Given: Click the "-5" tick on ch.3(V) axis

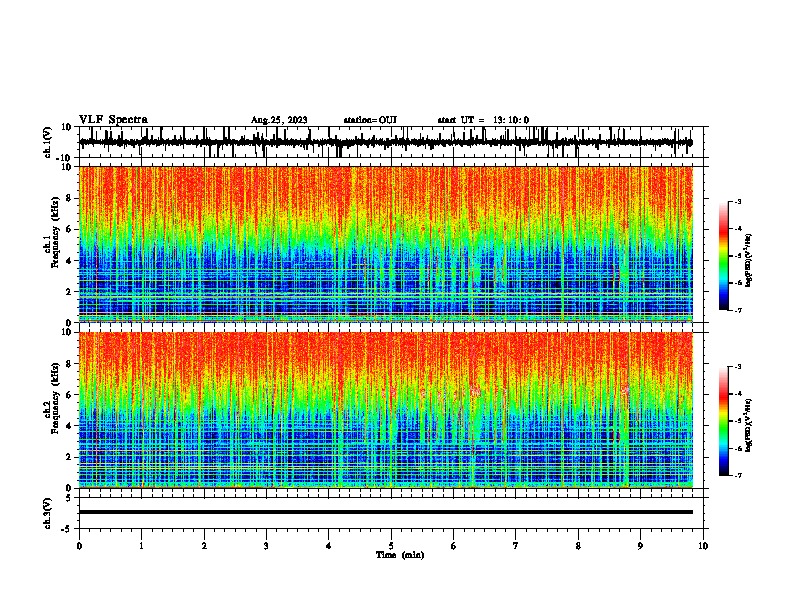Looking at the screenshot, I should 68,529.
